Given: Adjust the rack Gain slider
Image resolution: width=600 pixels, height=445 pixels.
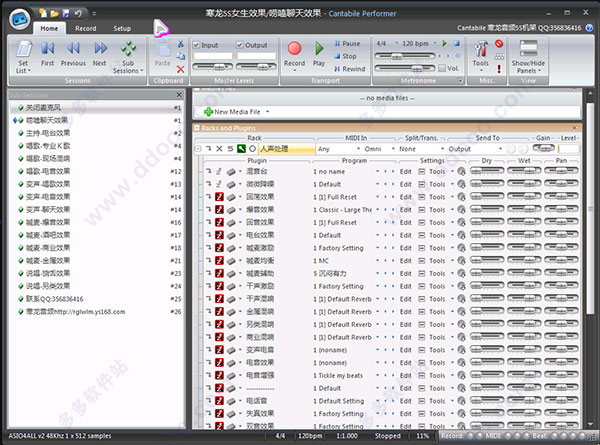Looking at the screenshot, I should point(543,148).
